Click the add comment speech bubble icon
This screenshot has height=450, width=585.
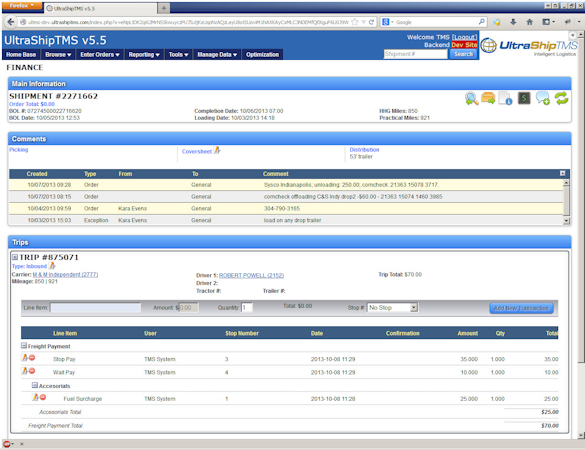click(542, 99)
